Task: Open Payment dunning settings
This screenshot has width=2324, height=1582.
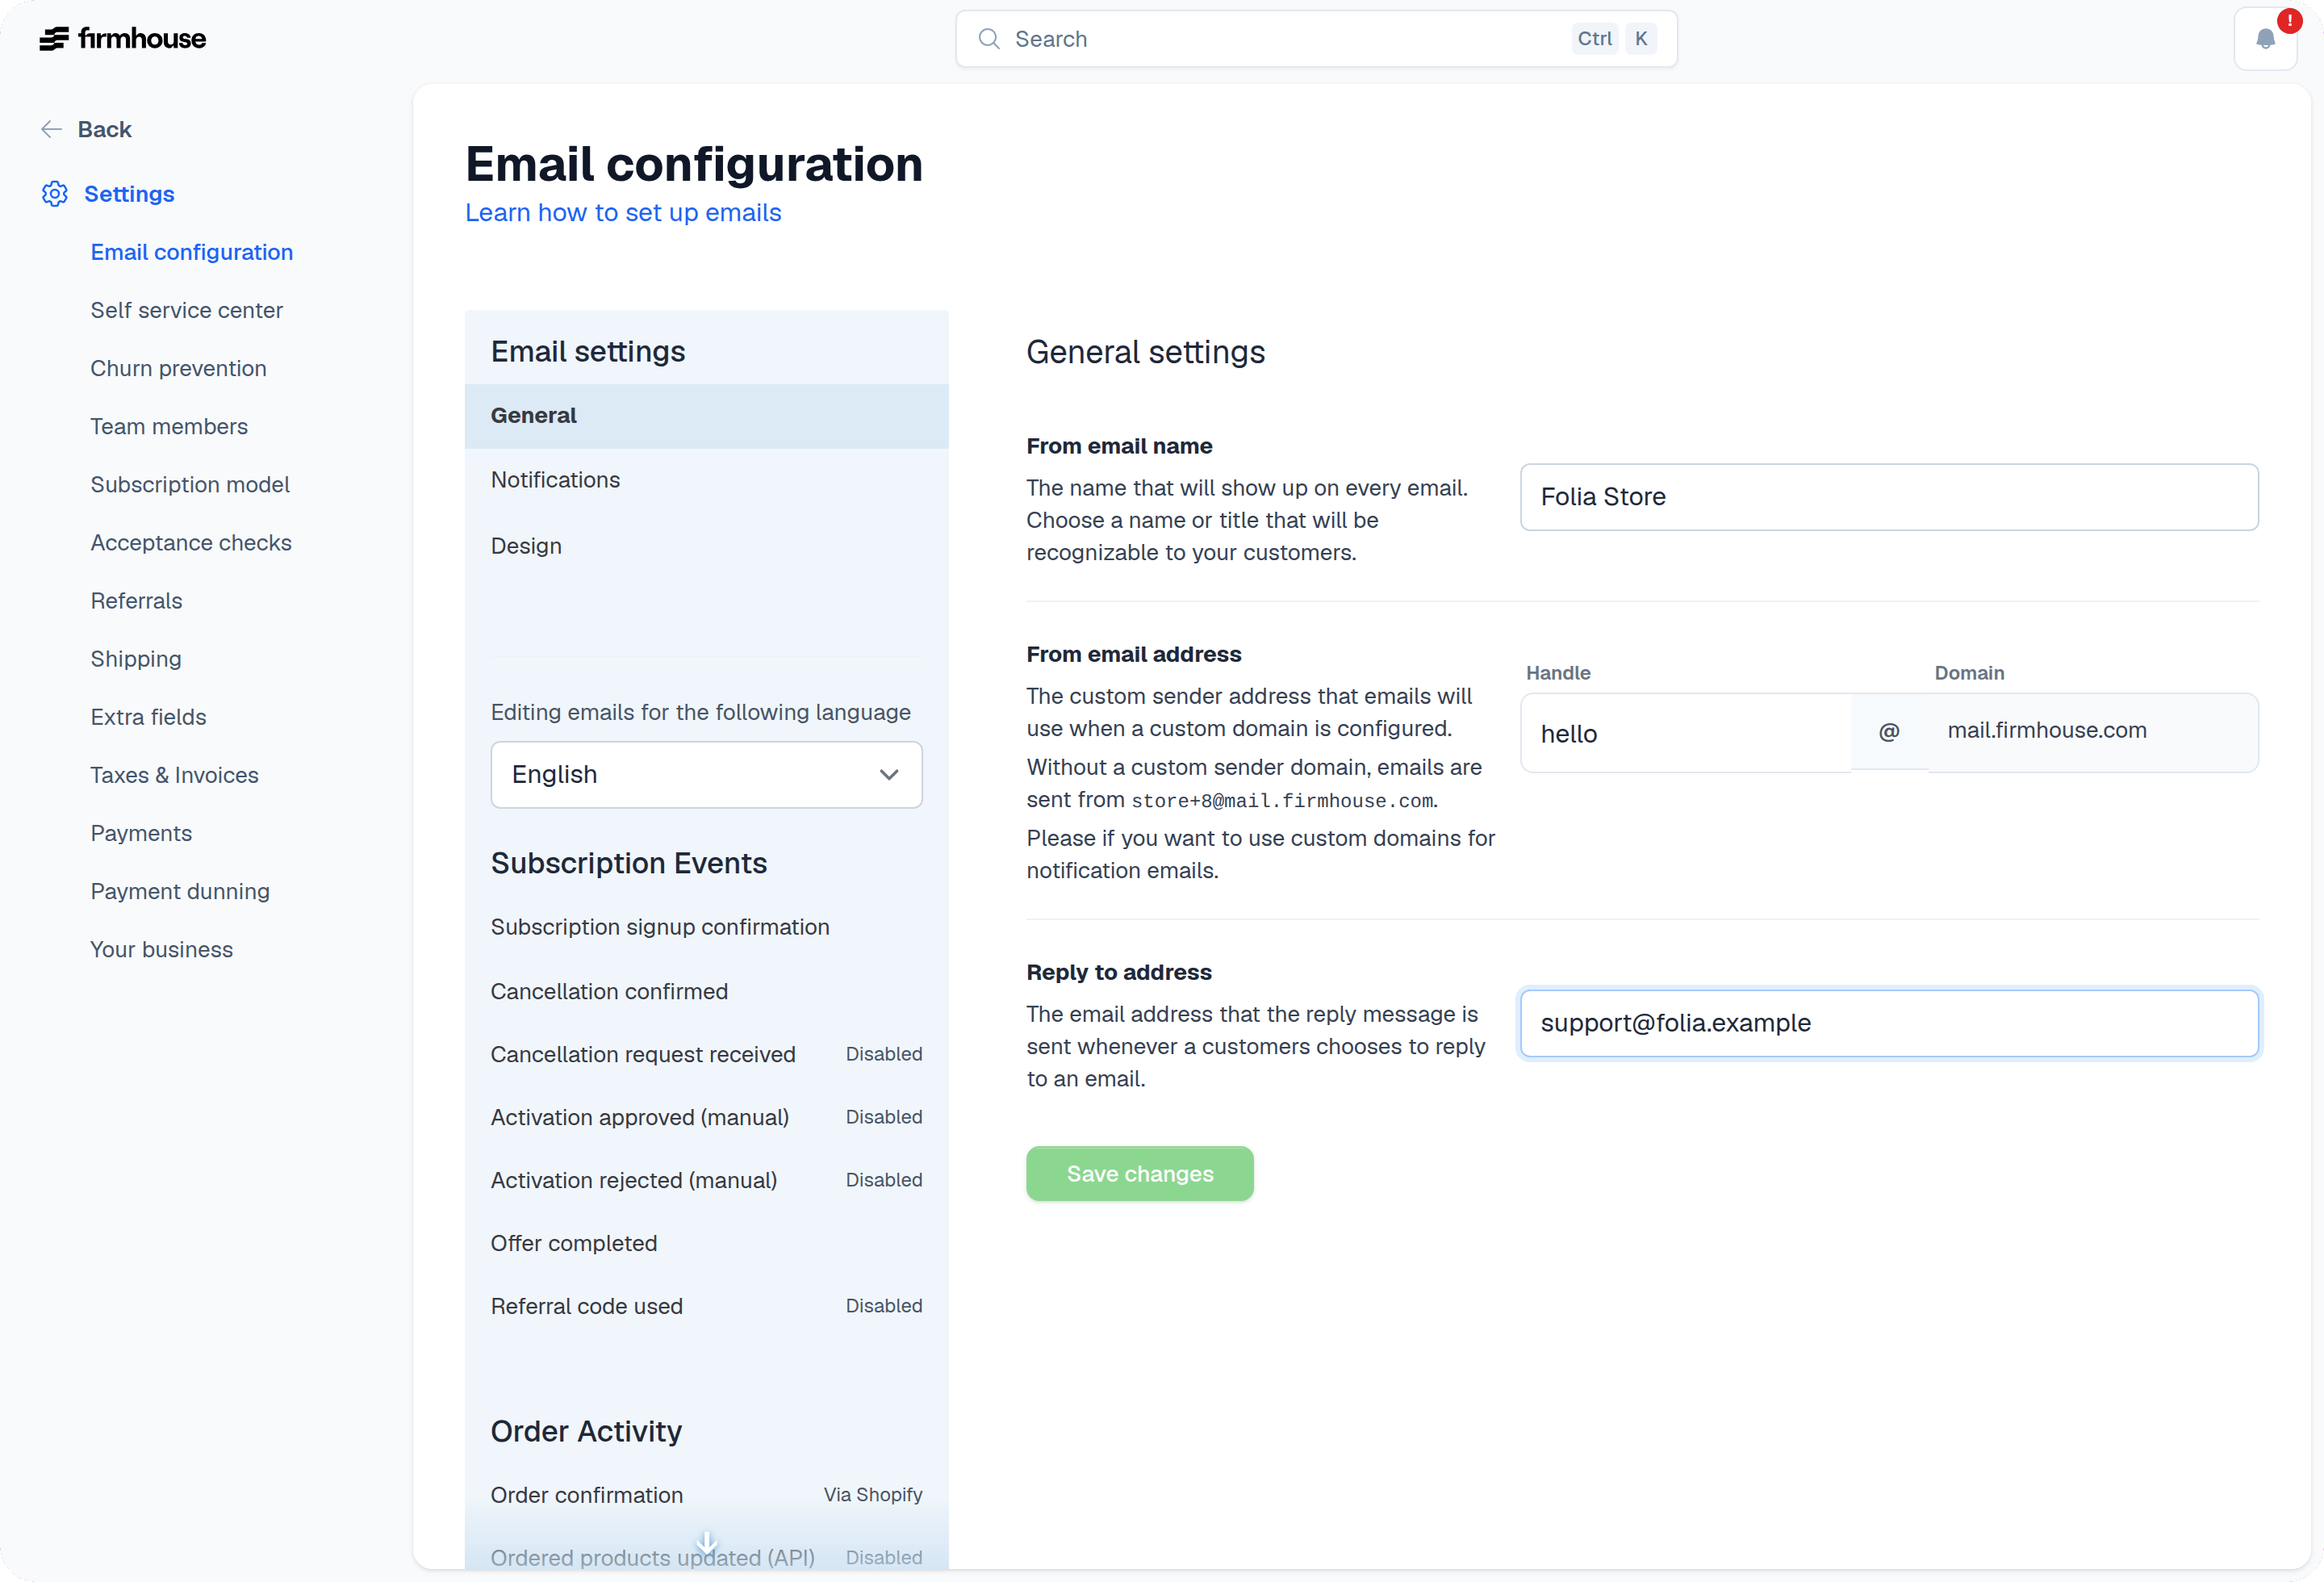Action: pyautogui.click(x=180, y=890)
